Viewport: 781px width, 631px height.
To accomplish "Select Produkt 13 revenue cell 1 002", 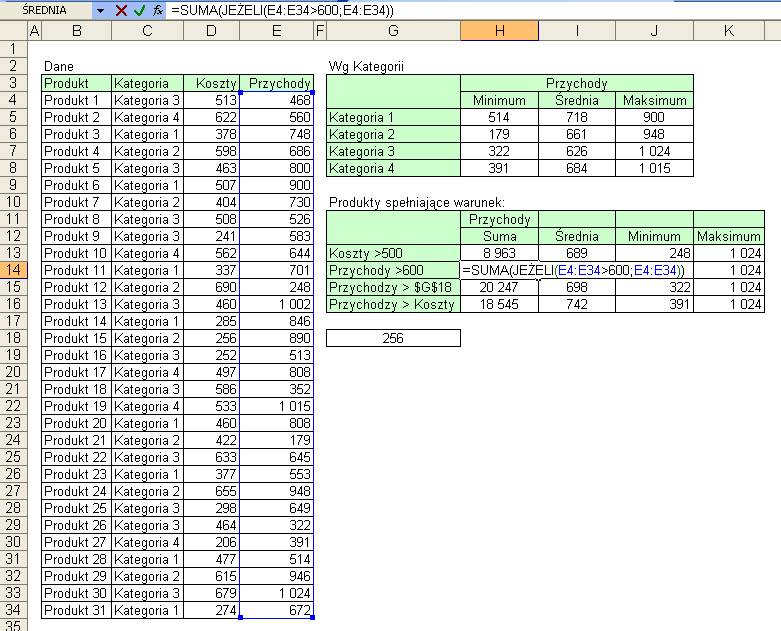I will click(276, 304).
